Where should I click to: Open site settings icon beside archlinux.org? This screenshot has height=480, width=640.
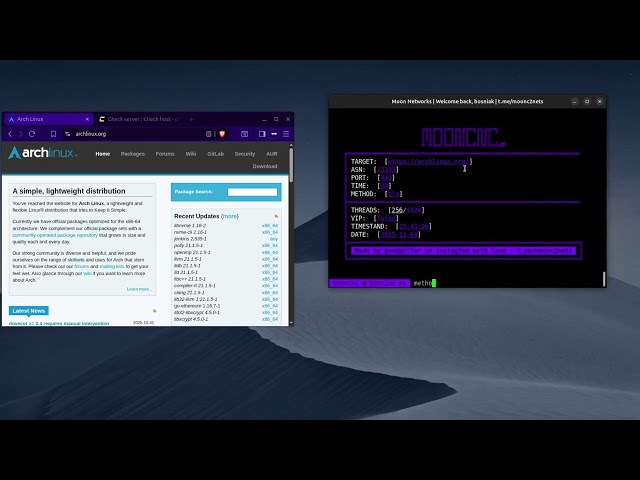[x=67, y=134]
